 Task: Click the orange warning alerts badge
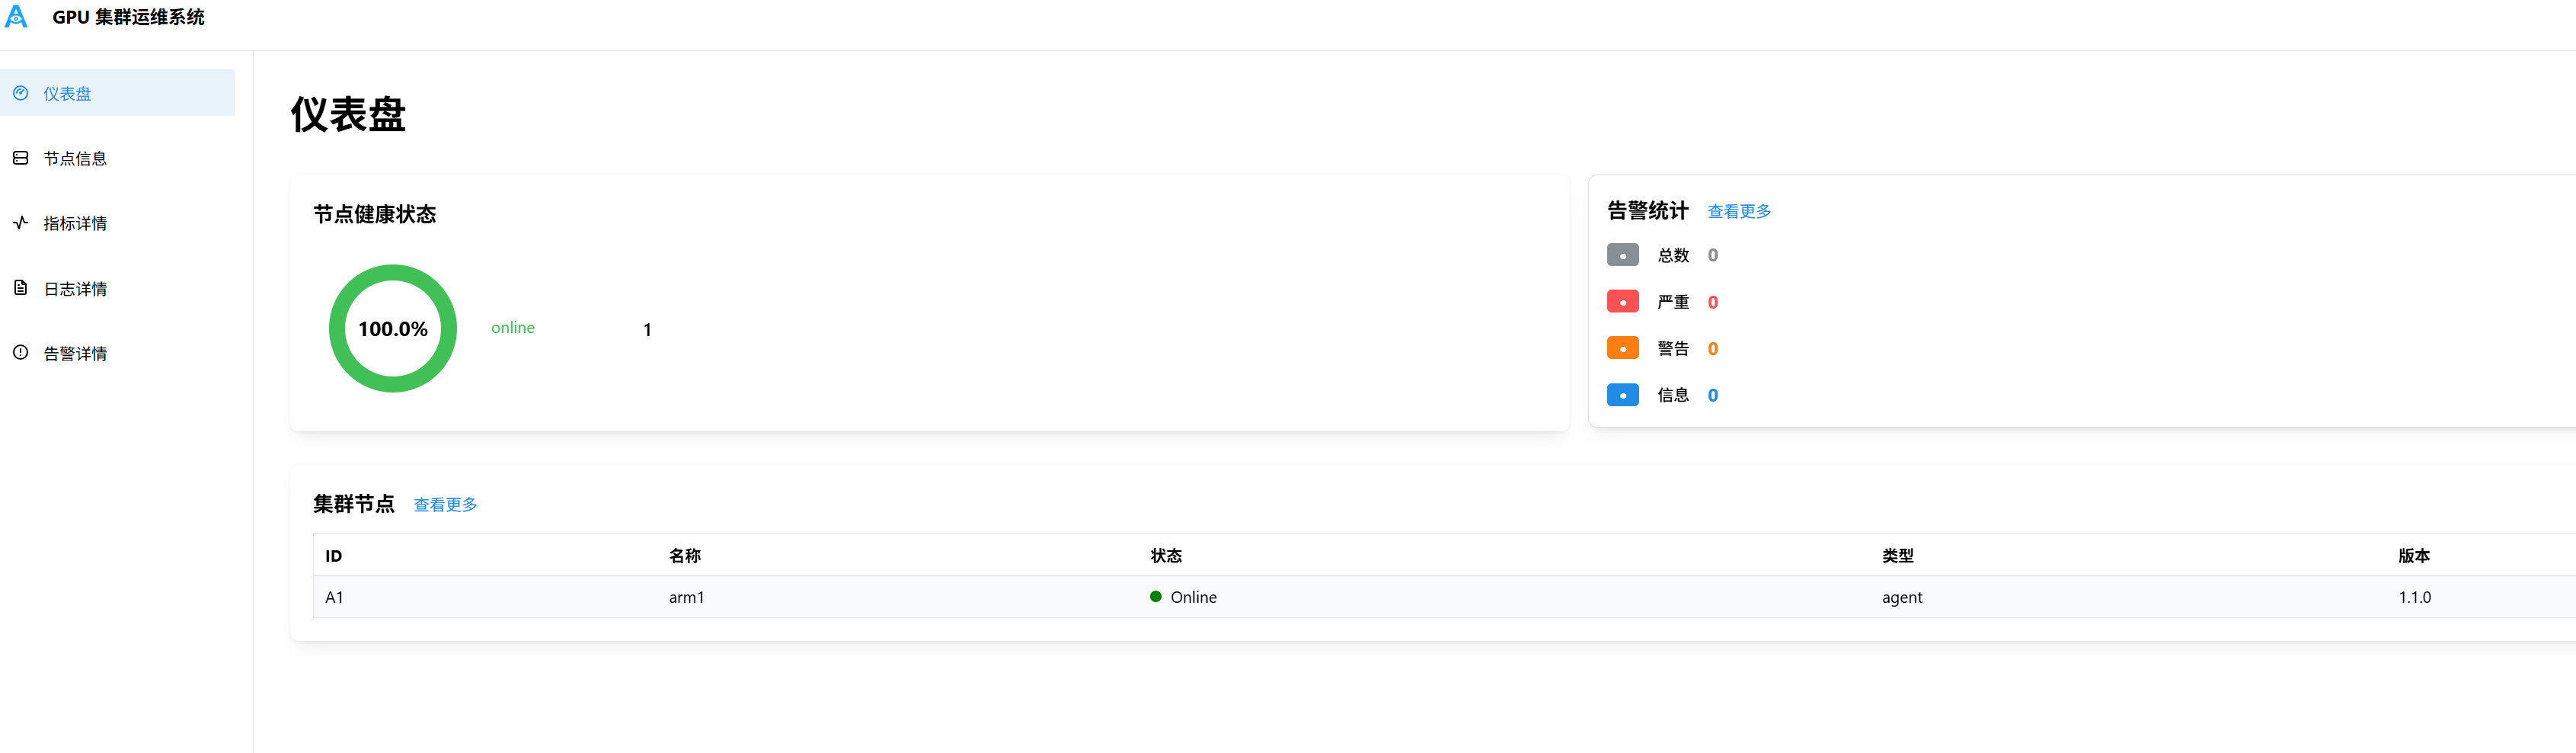tap(1622, 348)
